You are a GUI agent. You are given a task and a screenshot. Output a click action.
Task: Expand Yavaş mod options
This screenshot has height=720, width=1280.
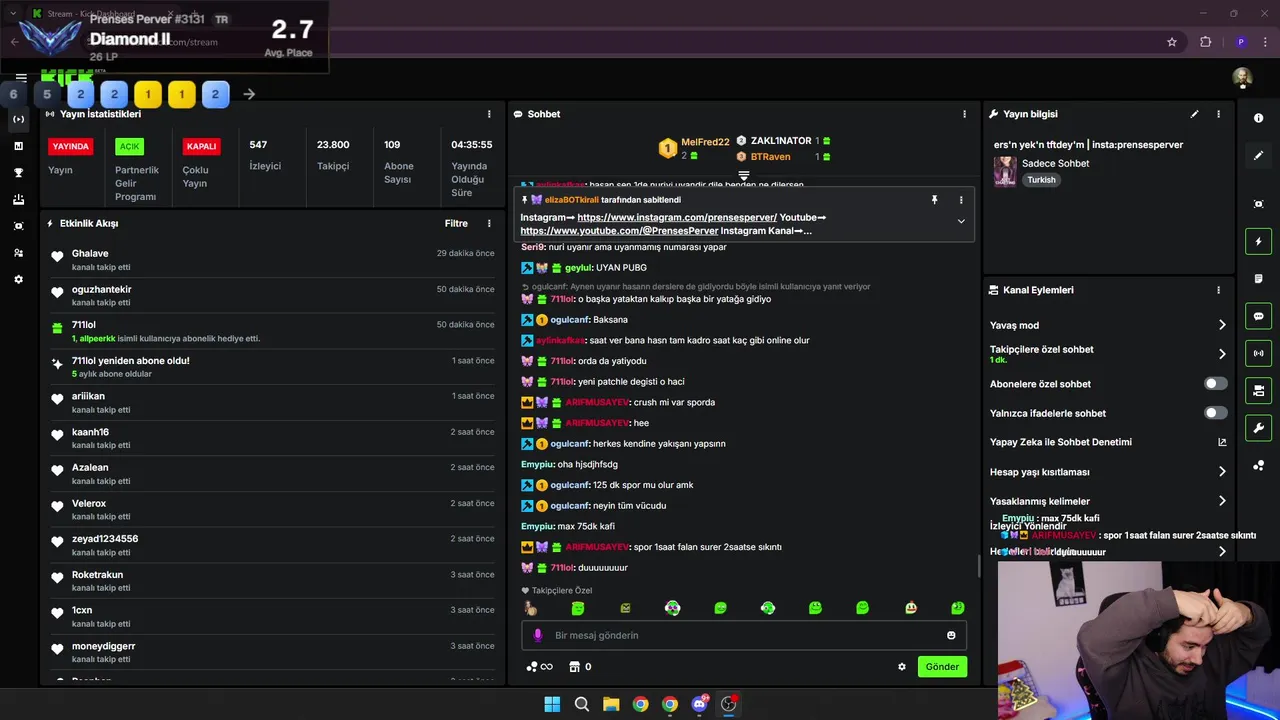pyautogui.click(x=1222, y=325)
